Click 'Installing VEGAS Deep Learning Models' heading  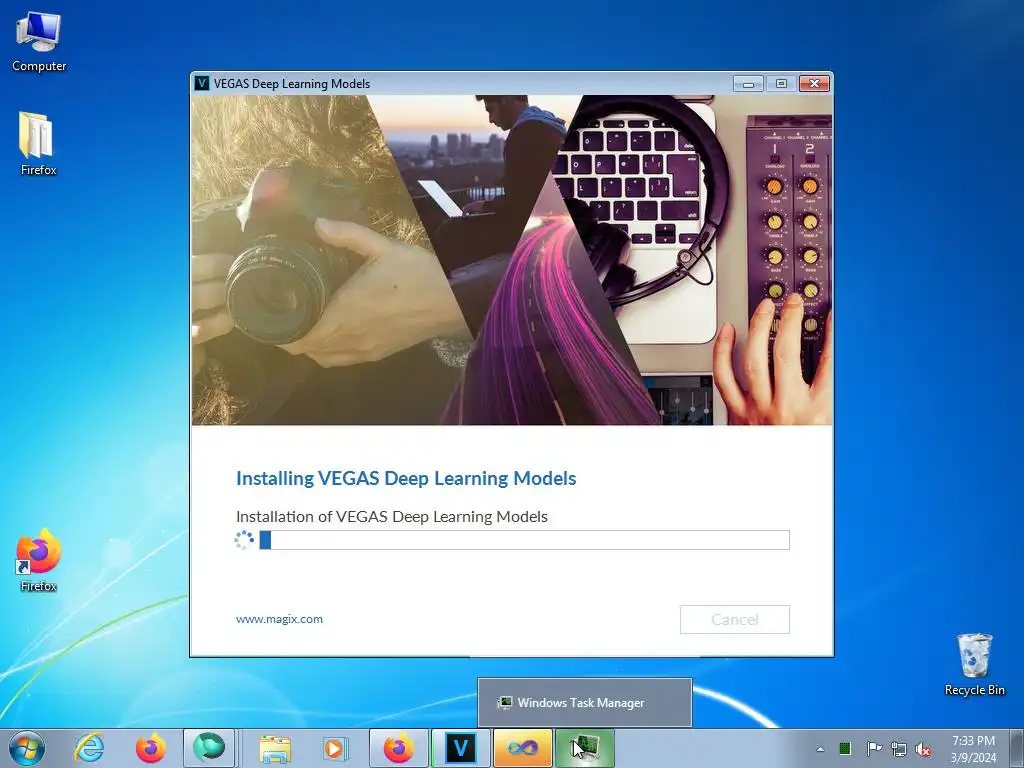pos(406,478)
